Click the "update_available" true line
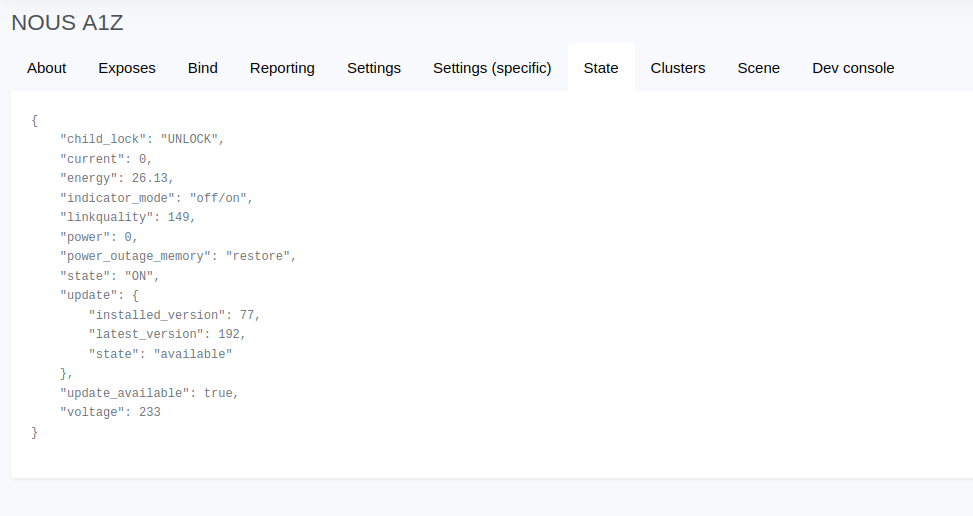The height and width of the screenshot is (516, 973). (149, 393)
